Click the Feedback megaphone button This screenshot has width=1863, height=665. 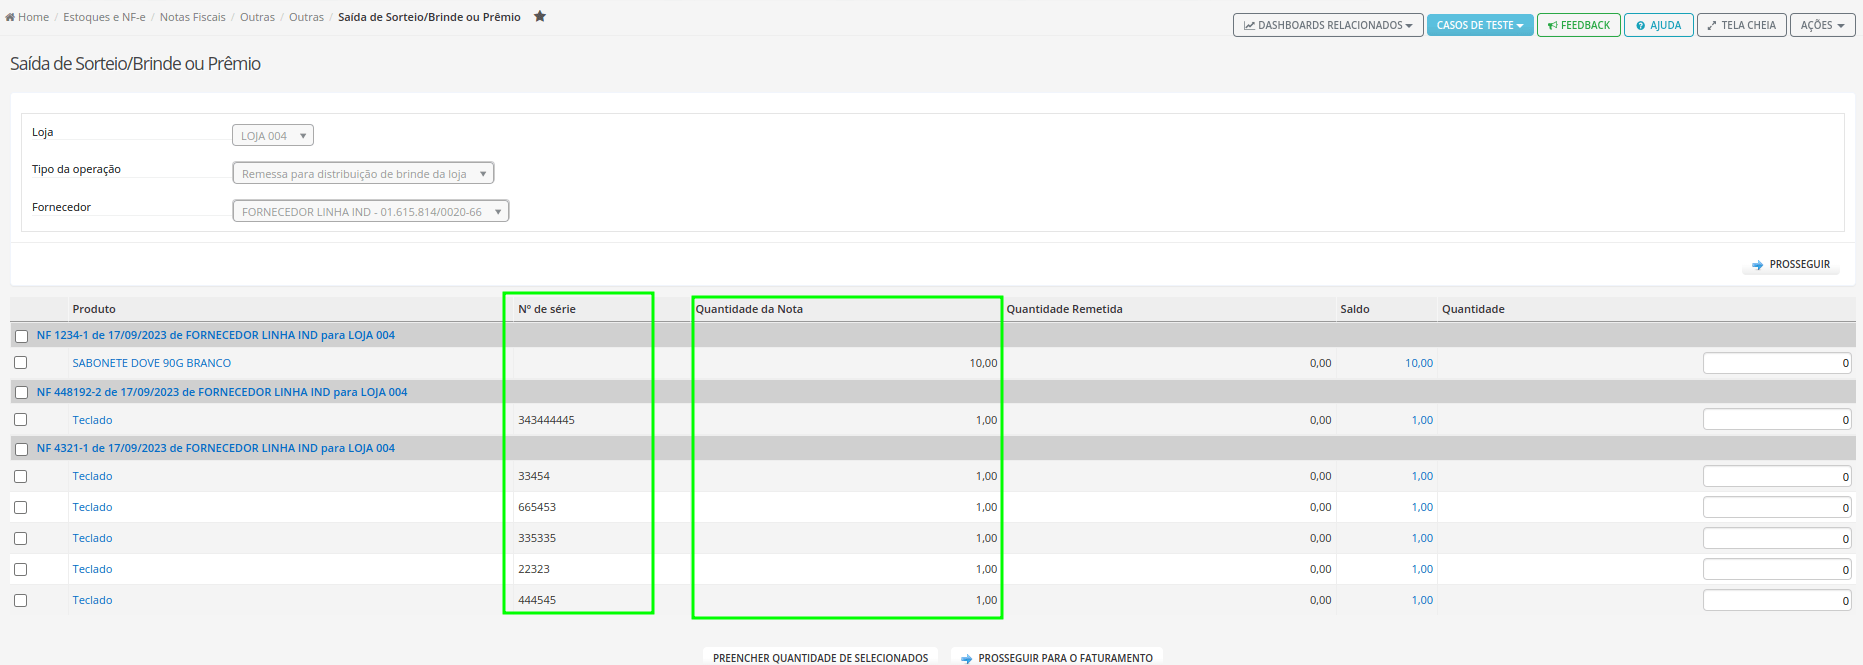(1578, 25)
